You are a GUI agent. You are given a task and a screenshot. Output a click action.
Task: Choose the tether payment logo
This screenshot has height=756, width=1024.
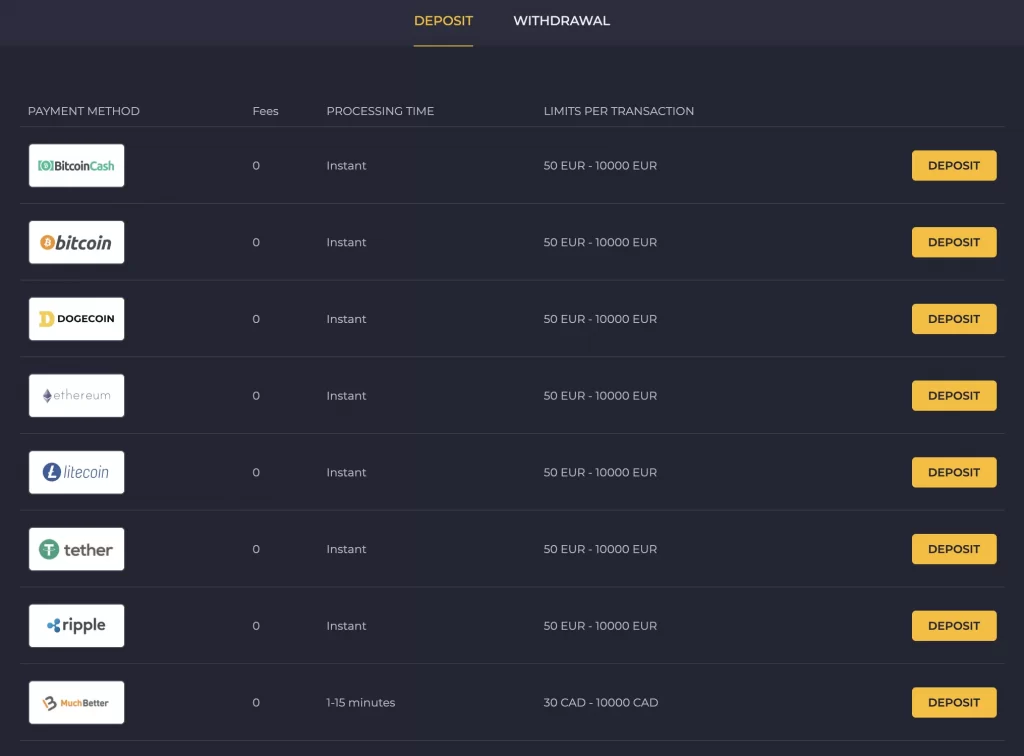pos(76,549)
